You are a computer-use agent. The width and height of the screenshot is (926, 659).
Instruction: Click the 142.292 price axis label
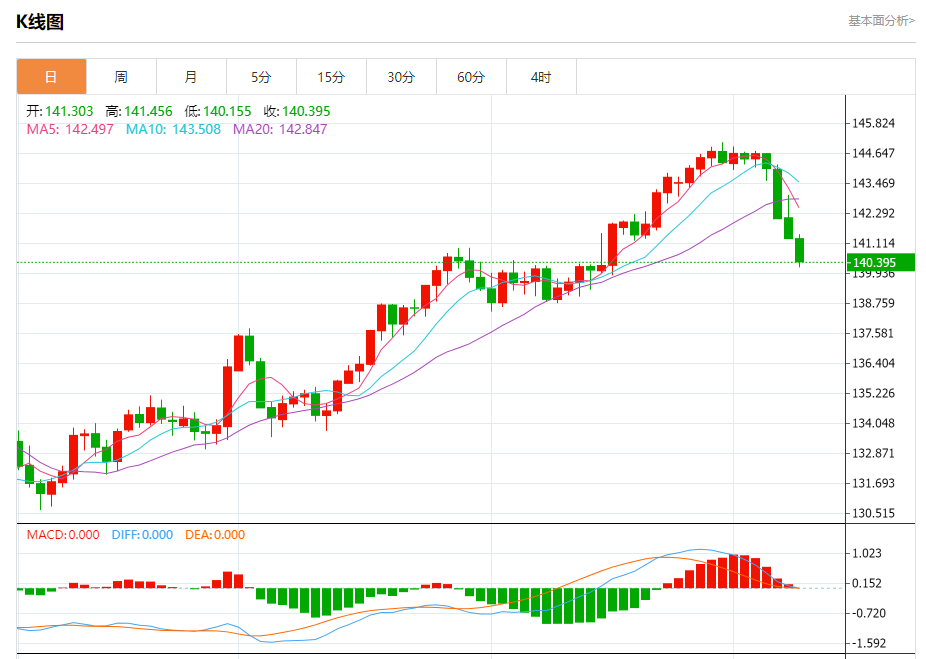point(873,213)
